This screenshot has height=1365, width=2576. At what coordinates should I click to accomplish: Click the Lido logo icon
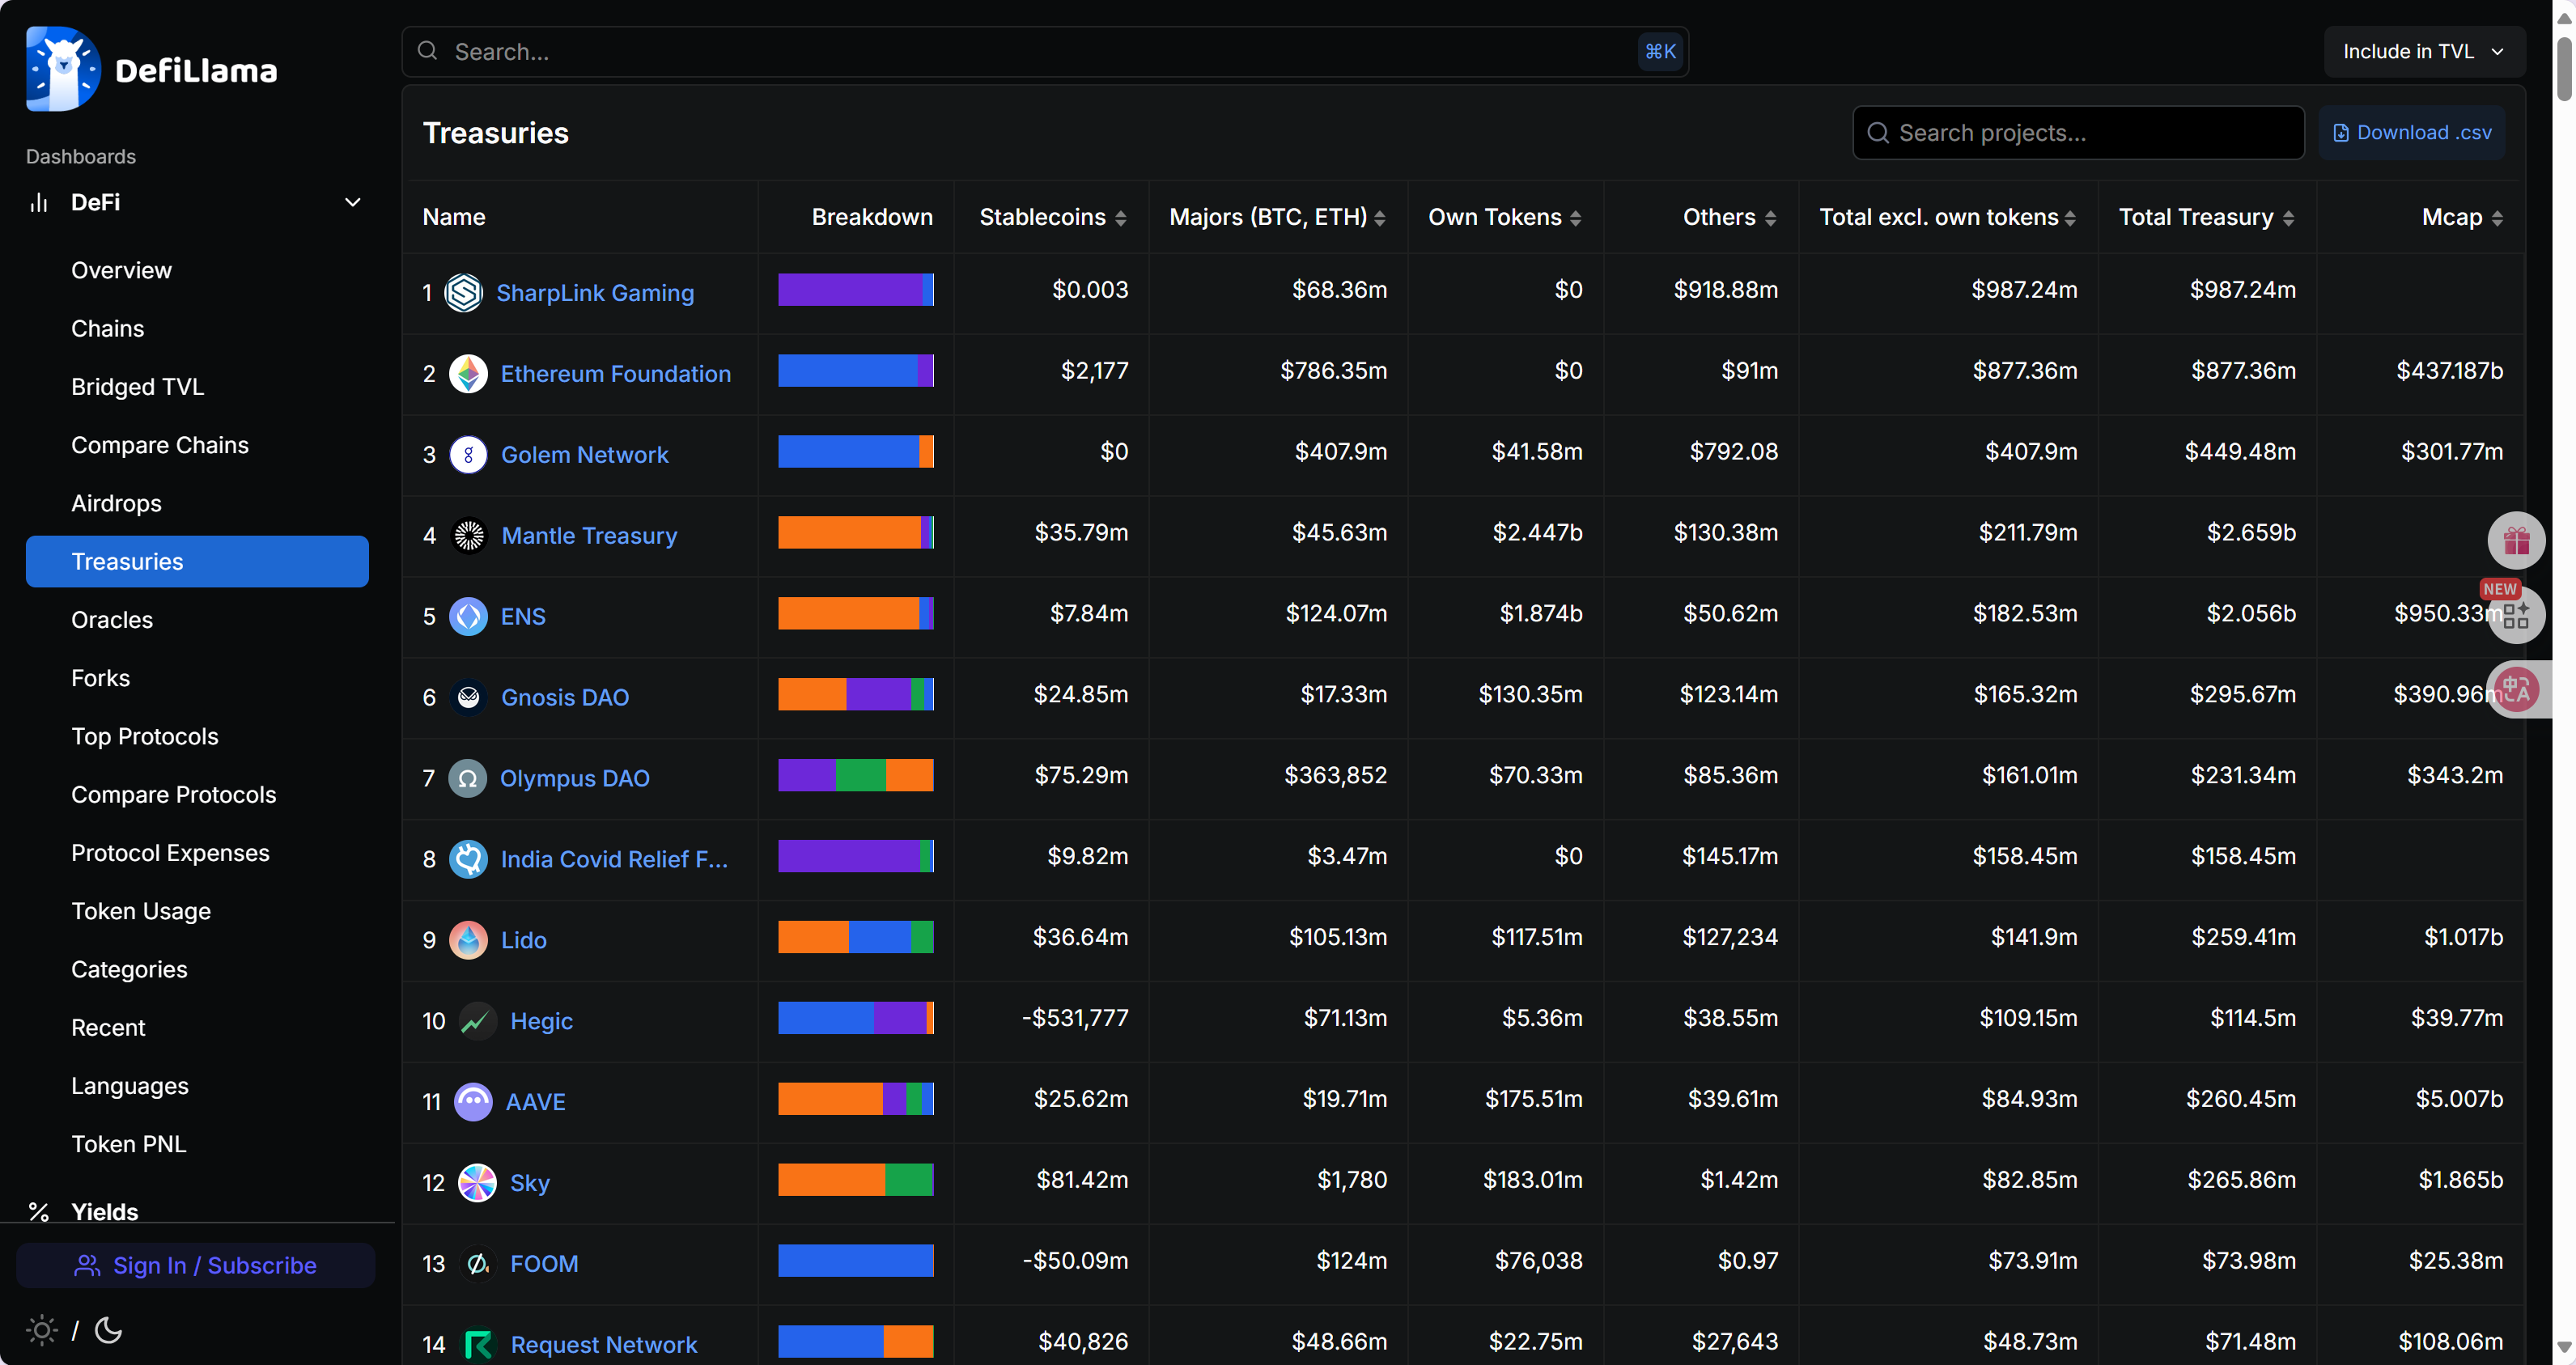point(468,940)
